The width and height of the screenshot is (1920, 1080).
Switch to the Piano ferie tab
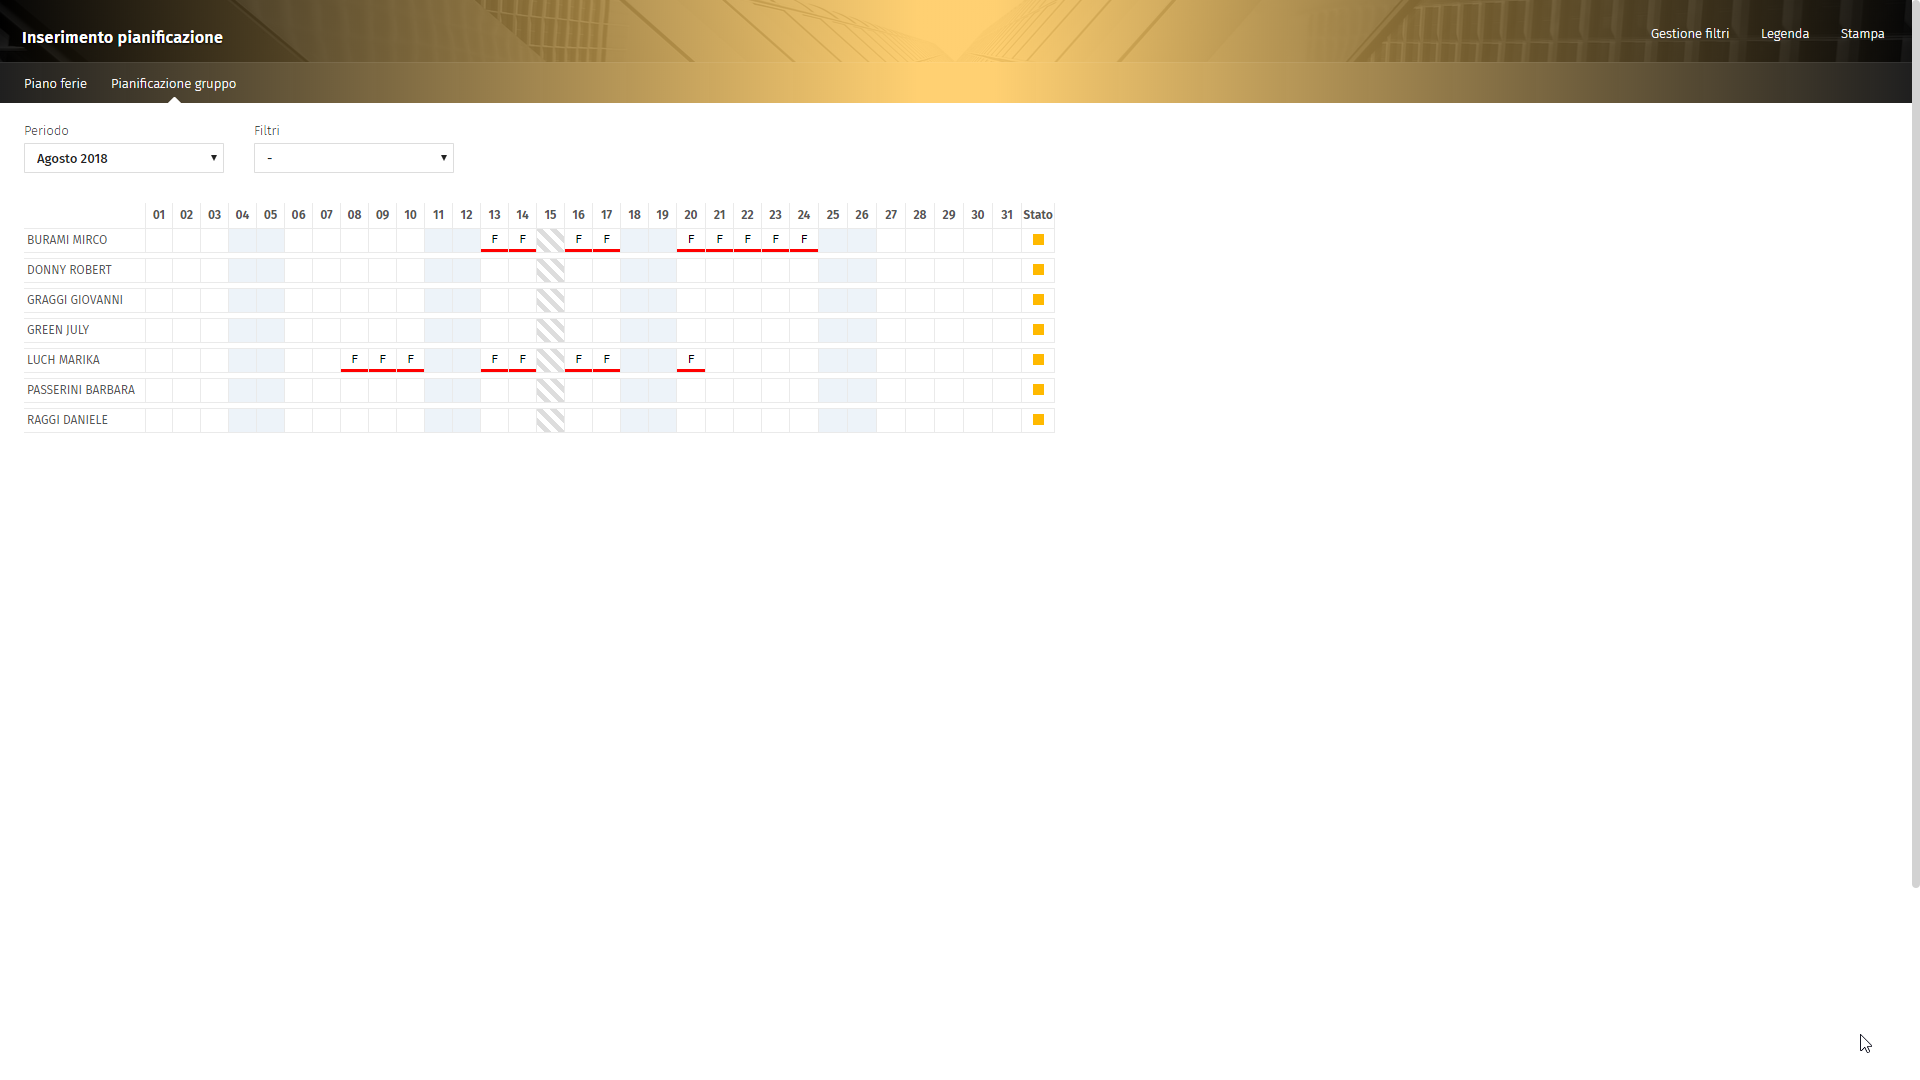point(55,84)
